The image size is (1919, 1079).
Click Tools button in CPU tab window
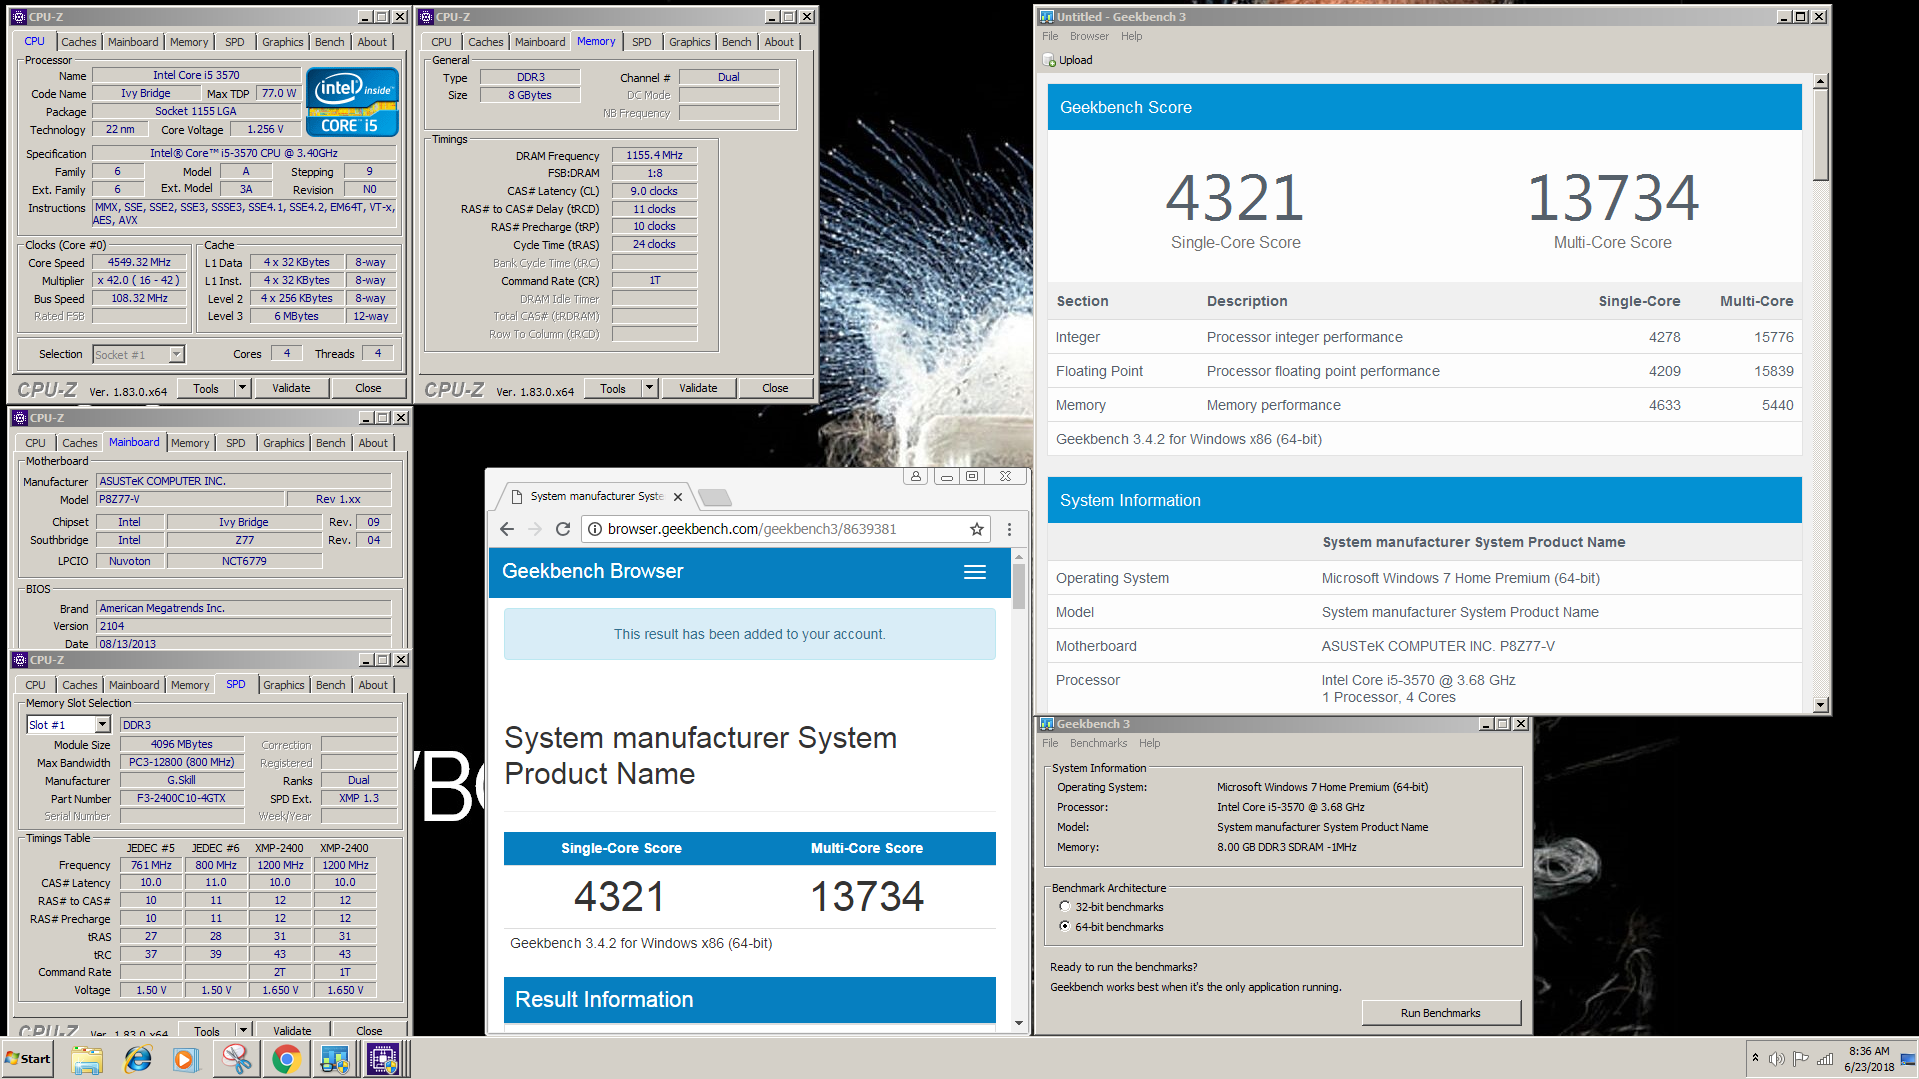(x=206, y=388)
